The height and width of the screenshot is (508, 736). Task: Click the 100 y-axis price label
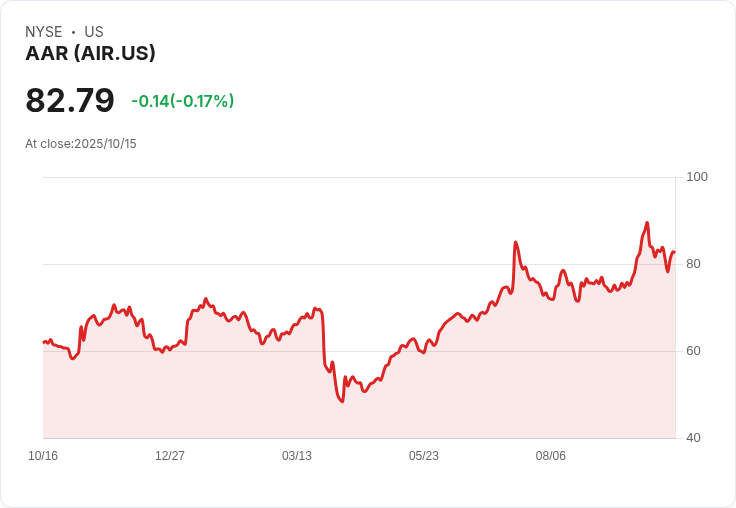[697, 177]
